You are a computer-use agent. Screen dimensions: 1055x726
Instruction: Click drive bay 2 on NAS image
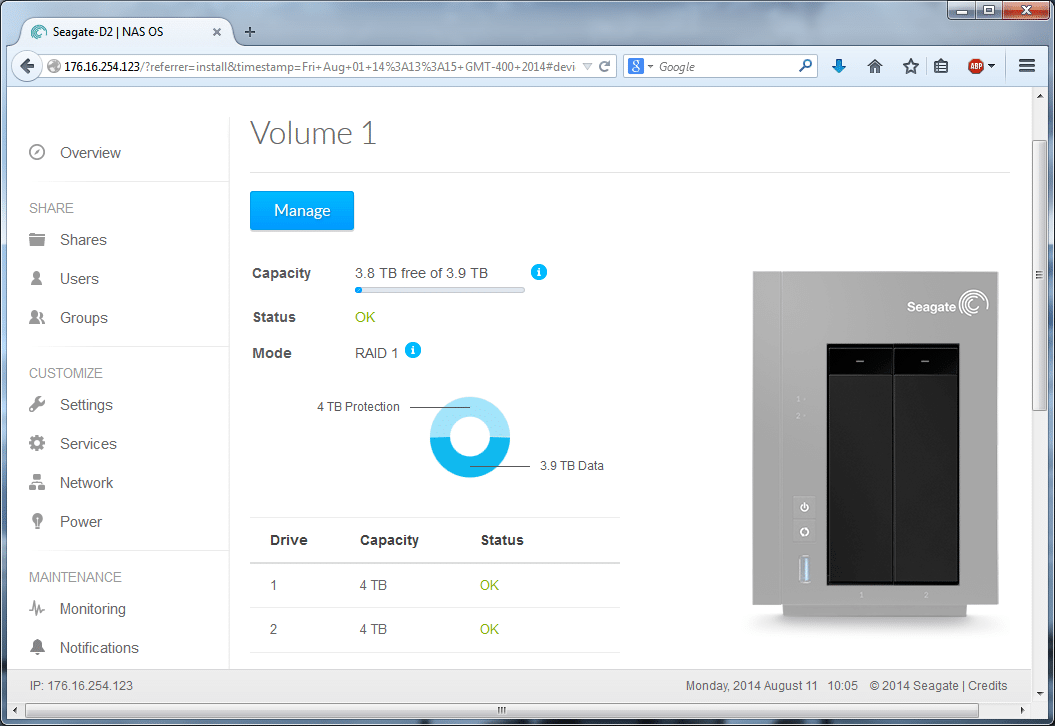click(x=926, y=464)
